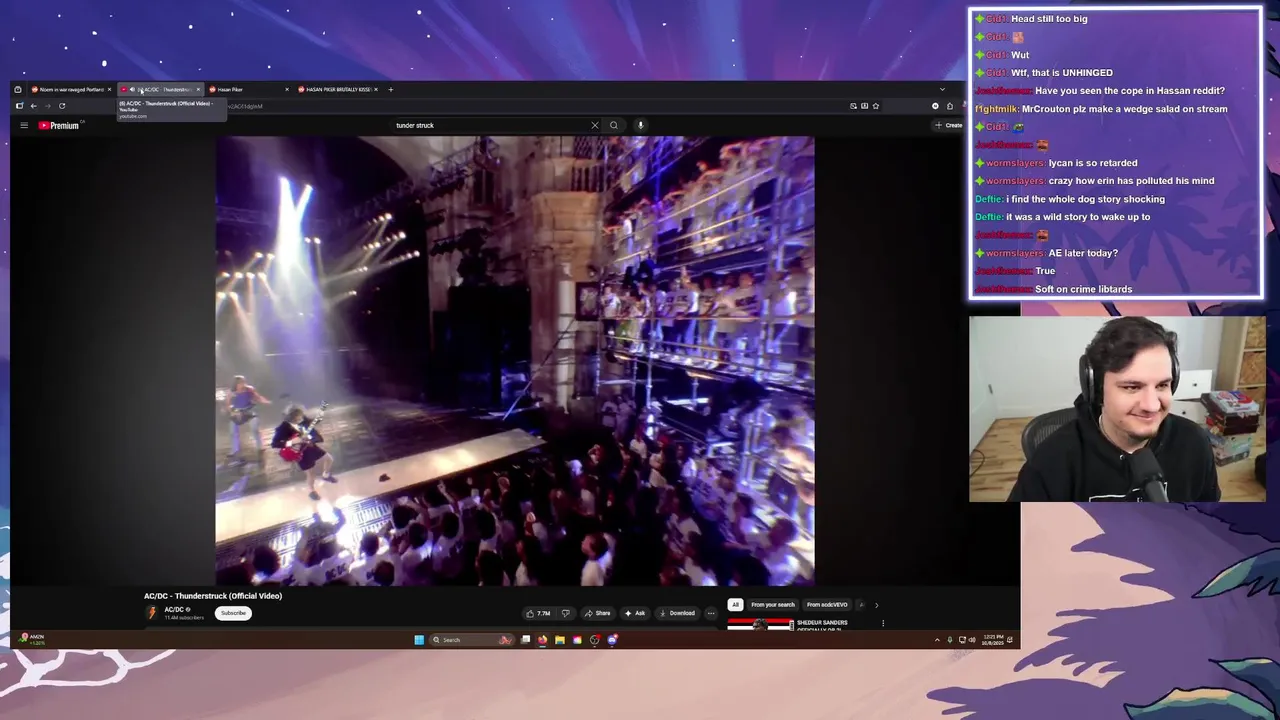Open the Windows Start menu
The image size is (1280, 720).
419,640
